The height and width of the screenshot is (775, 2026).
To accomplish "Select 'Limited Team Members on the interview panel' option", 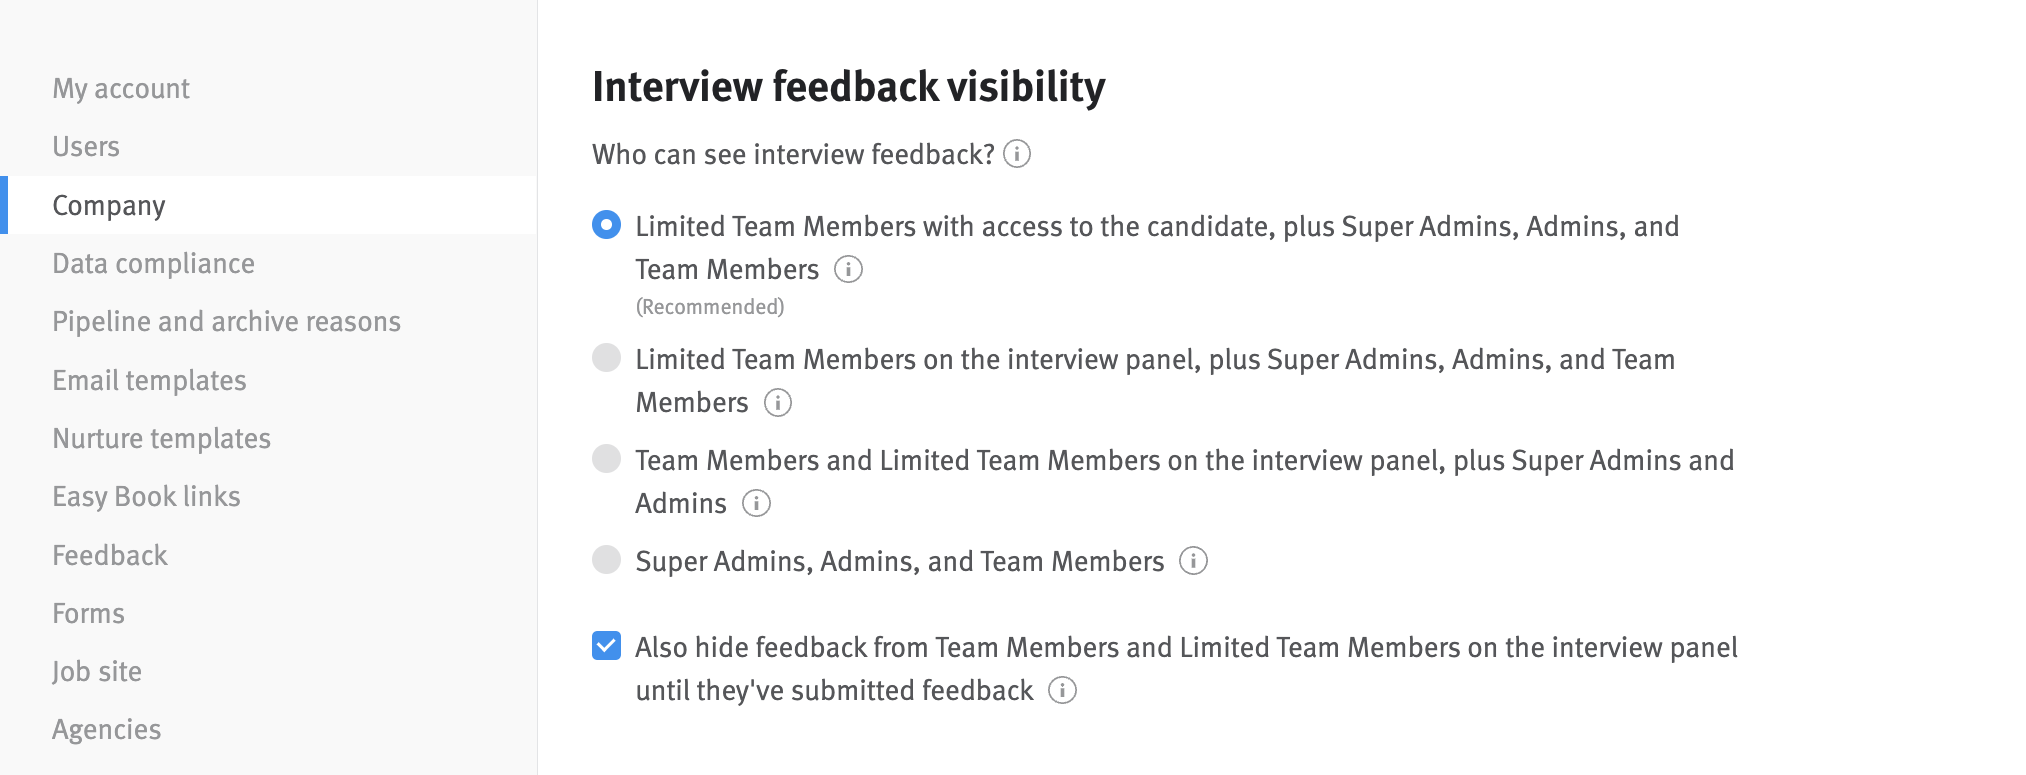I will tap(606, 359).
